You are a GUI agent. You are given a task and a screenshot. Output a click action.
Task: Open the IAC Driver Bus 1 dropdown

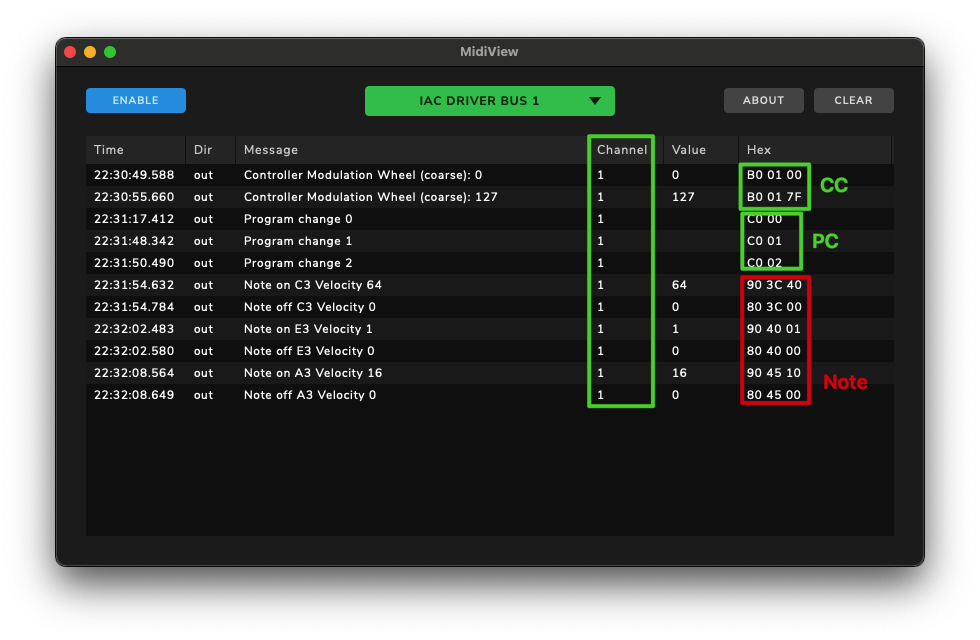489,101
